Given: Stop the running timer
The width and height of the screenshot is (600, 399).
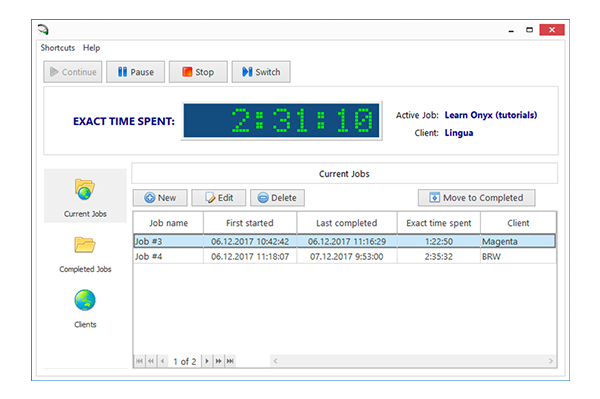Looking at the screenshot, I should pos(198,72).
